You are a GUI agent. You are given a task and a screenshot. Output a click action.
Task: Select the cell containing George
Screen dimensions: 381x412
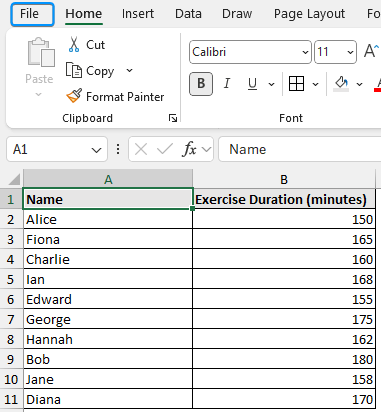108,319
